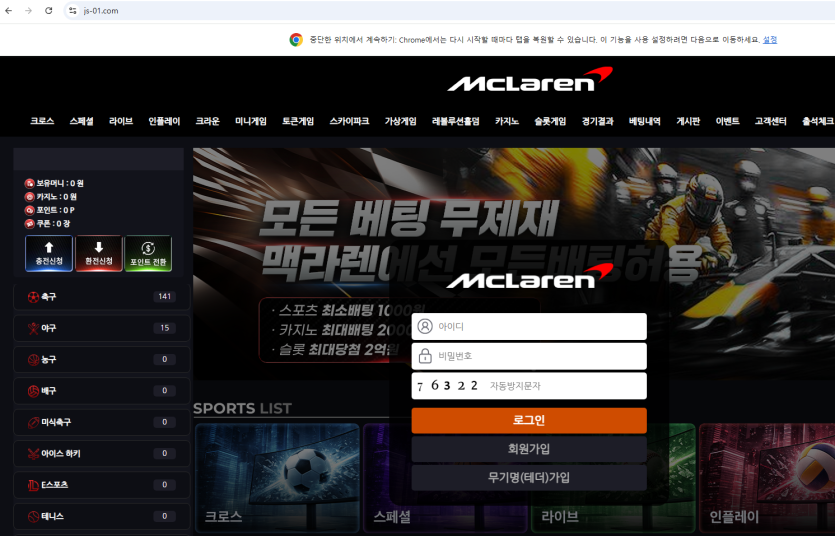Click the hockey icon beside 아이스 하키
This screenshot has height=536, width=835.
pos(34,453)
